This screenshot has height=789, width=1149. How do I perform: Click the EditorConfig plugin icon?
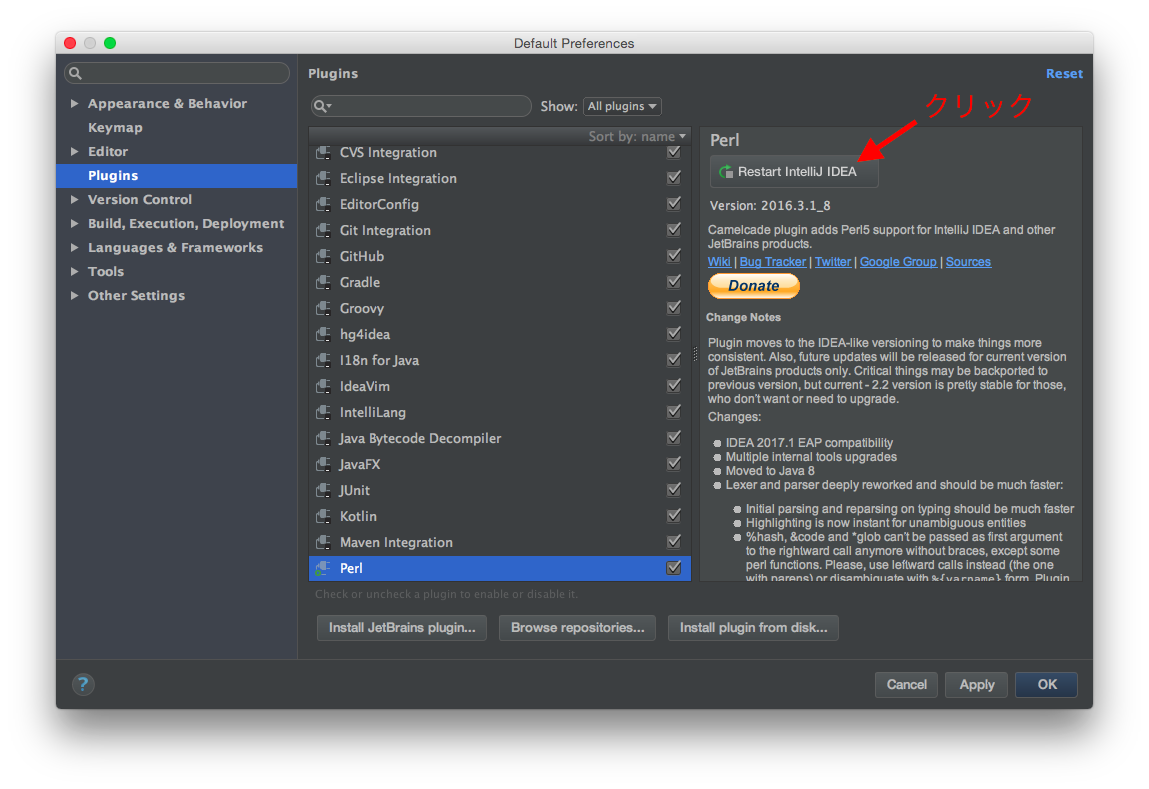pos(323,204)
